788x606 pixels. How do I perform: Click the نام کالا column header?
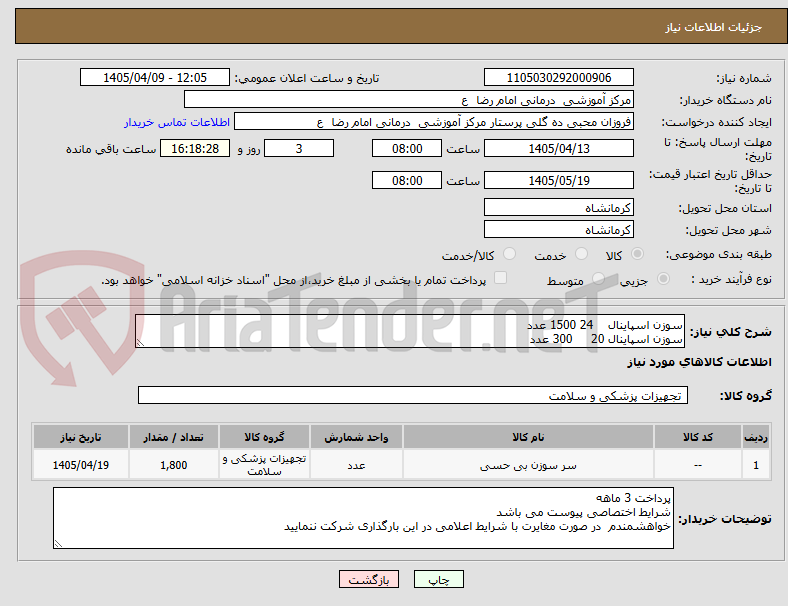528,437
